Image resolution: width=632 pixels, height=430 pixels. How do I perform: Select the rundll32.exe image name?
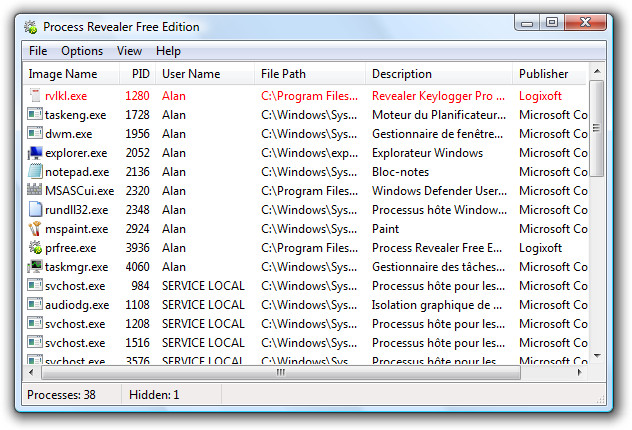tap(77, 210)
